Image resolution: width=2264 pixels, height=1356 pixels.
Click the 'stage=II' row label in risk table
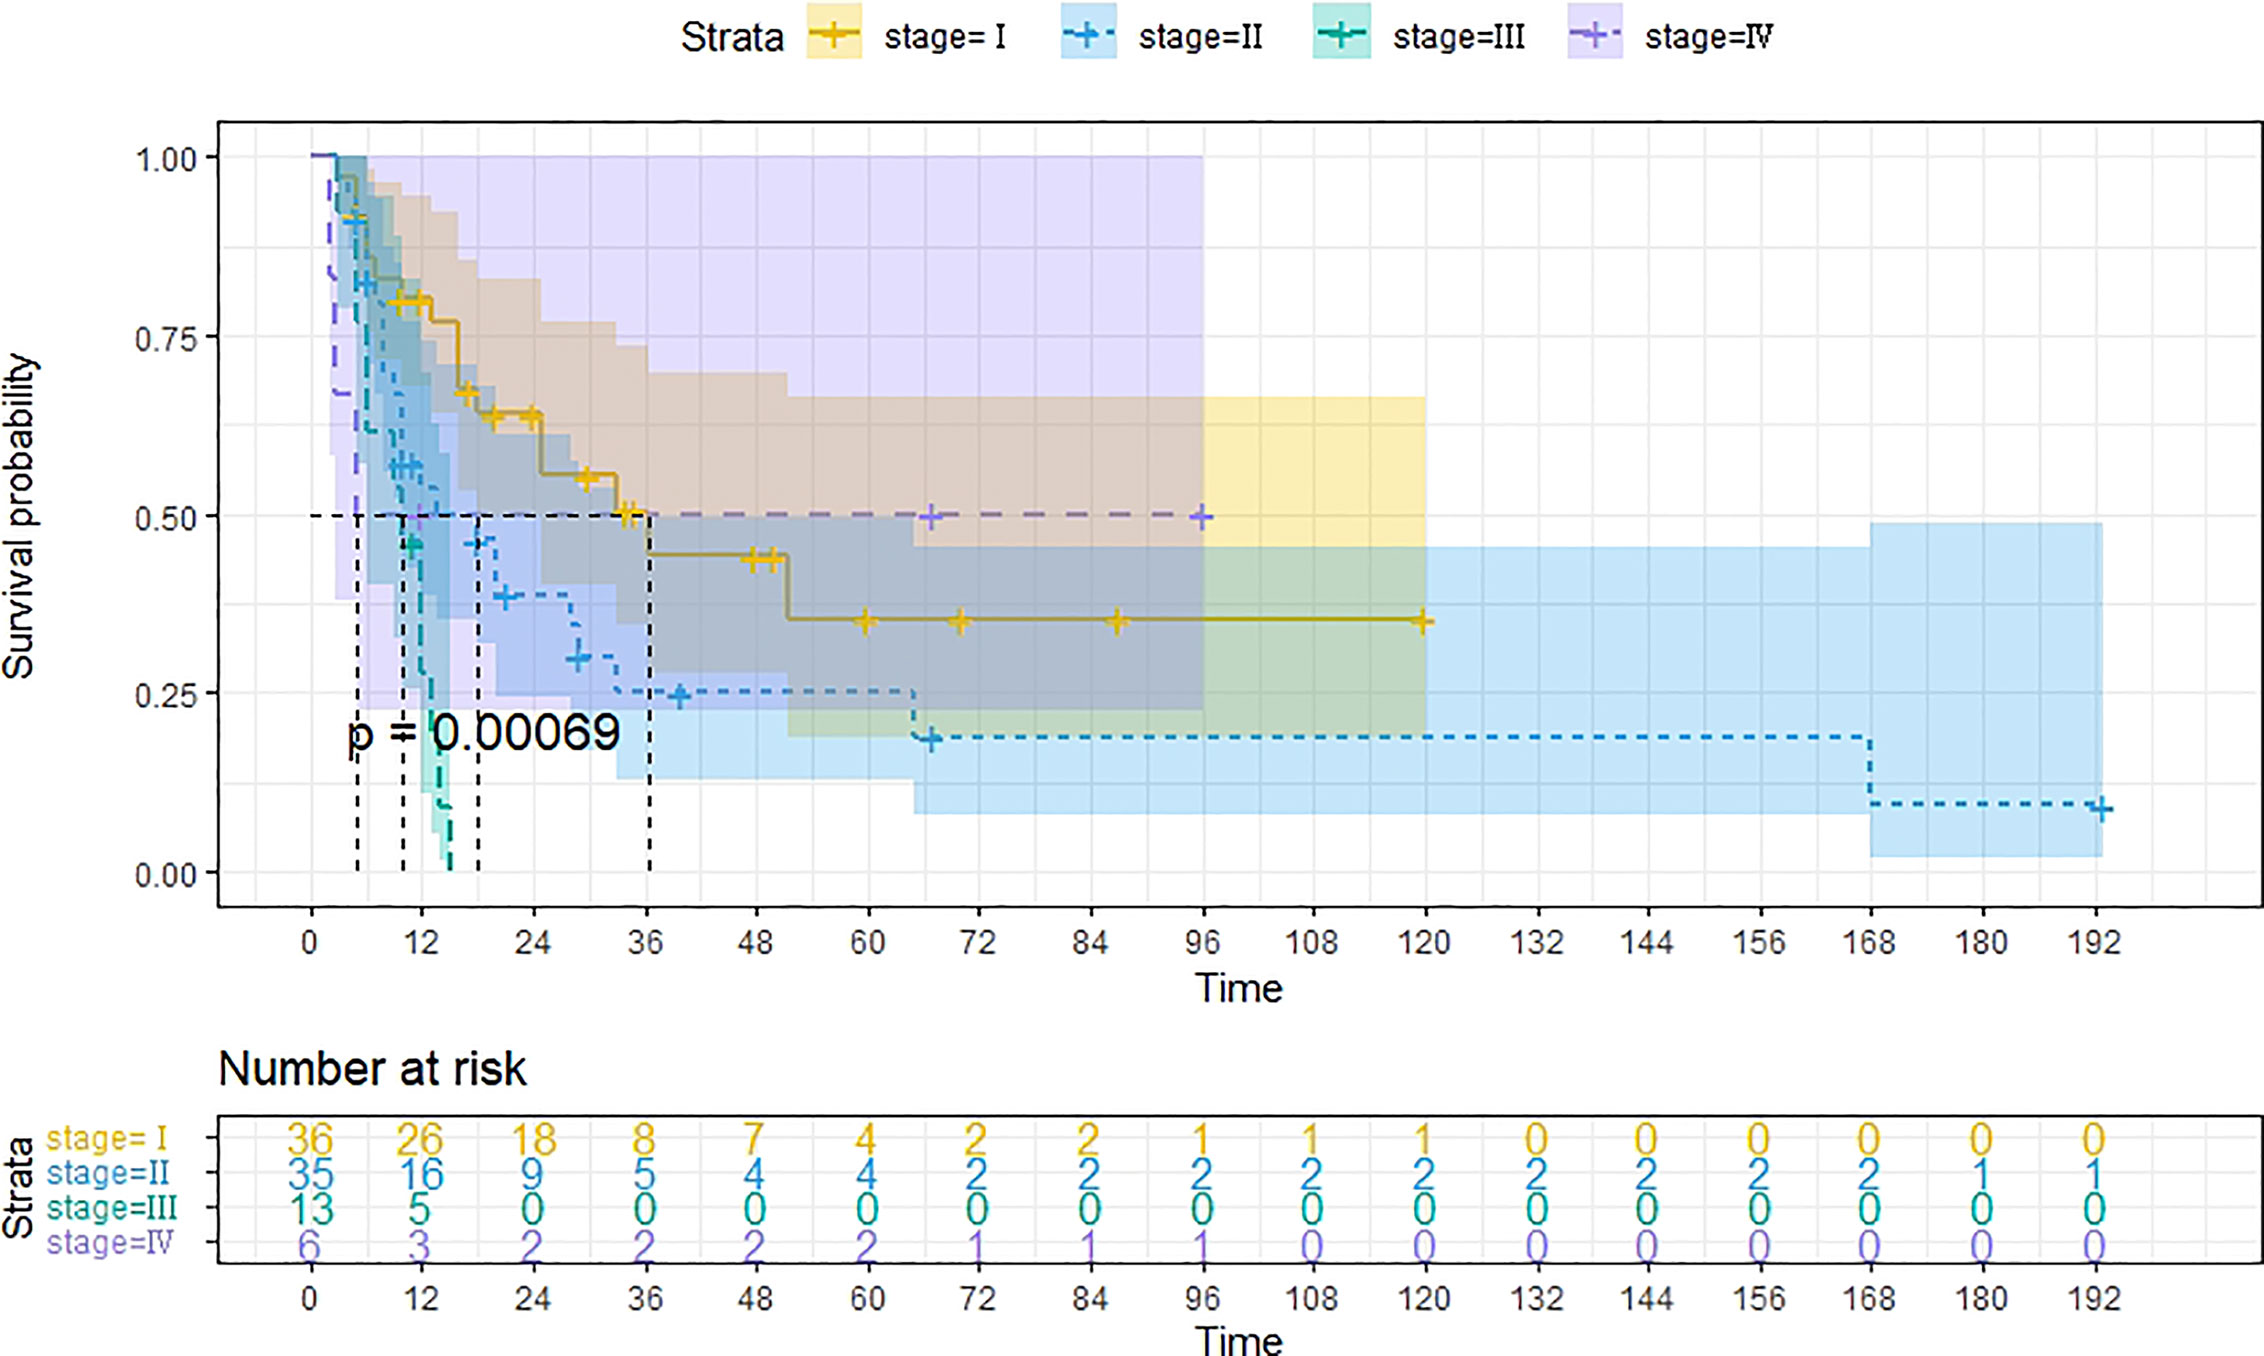[x=108, y=1172]
